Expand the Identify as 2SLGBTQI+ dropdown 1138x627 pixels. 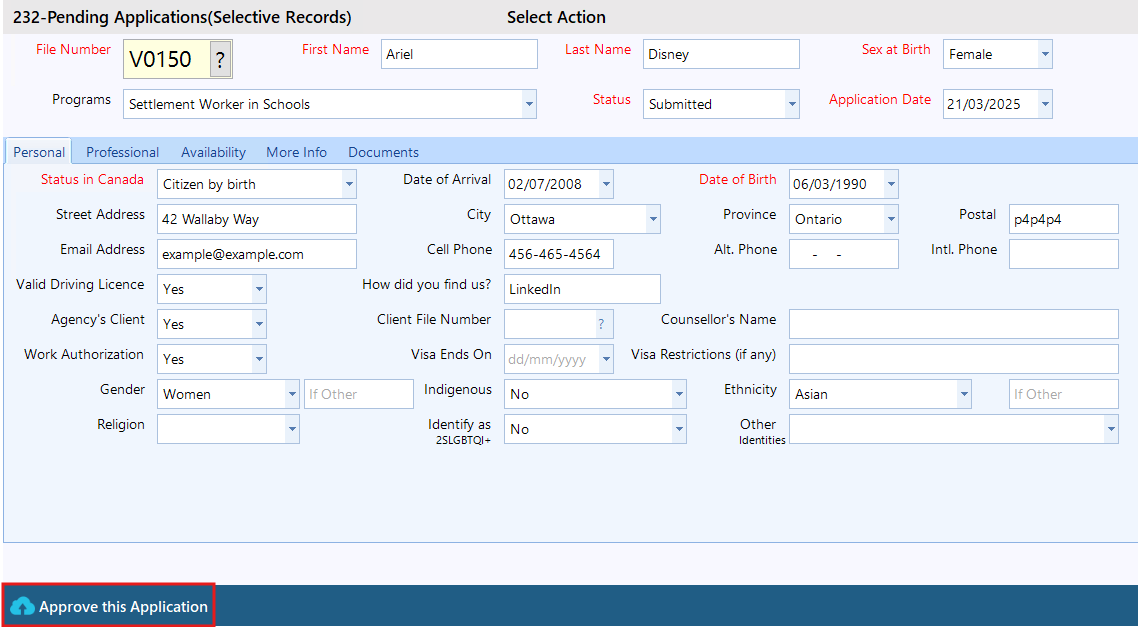[x=679, y=429]
